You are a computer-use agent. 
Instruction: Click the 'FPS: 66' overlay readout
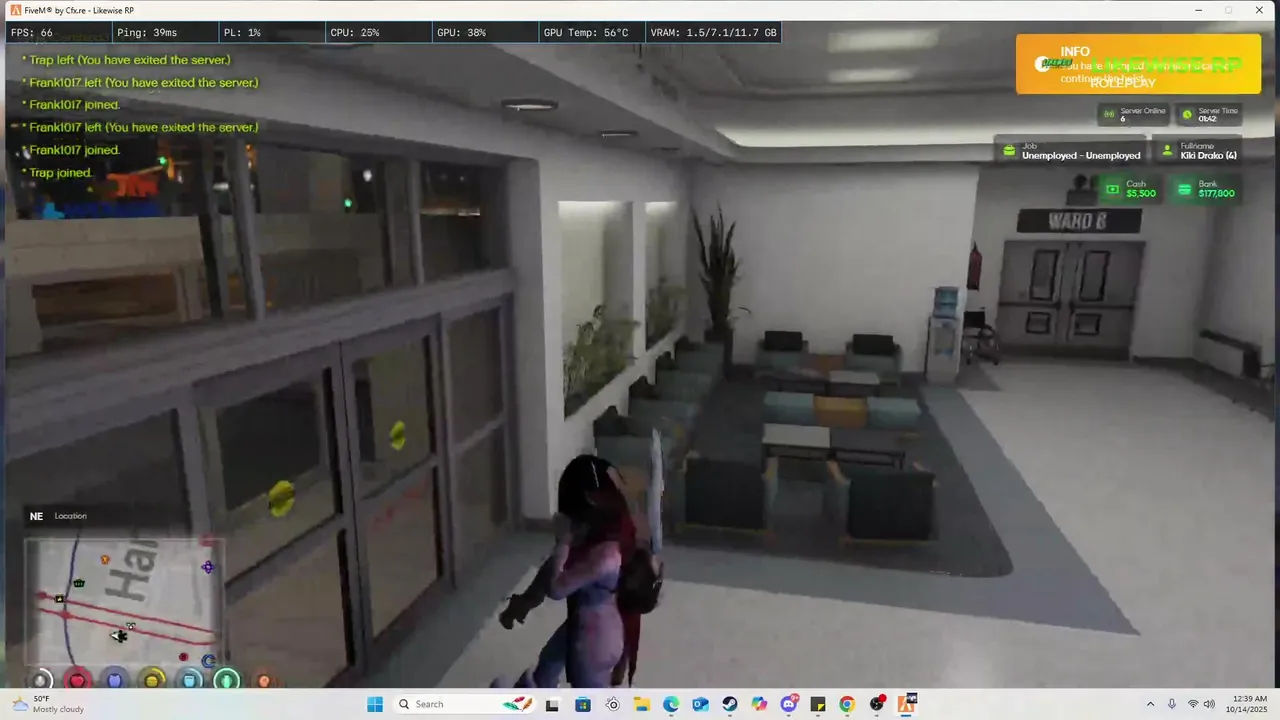(32, 33)
